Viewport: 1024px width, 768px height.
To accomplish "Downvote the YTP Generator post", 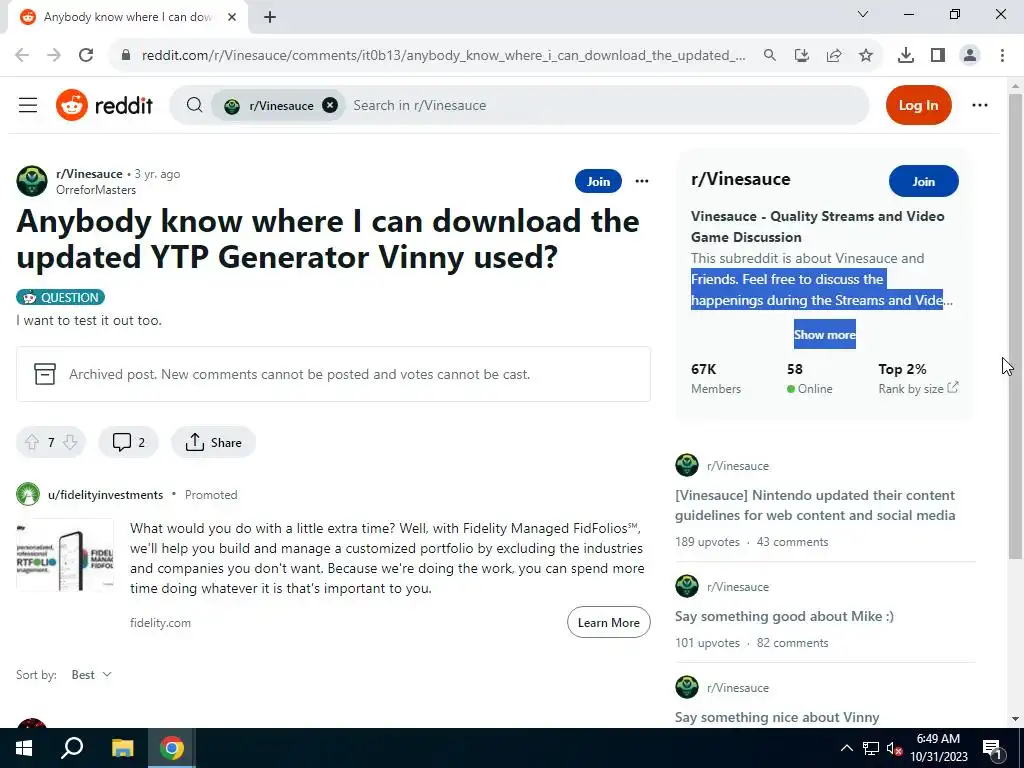I will click(70, 442).
